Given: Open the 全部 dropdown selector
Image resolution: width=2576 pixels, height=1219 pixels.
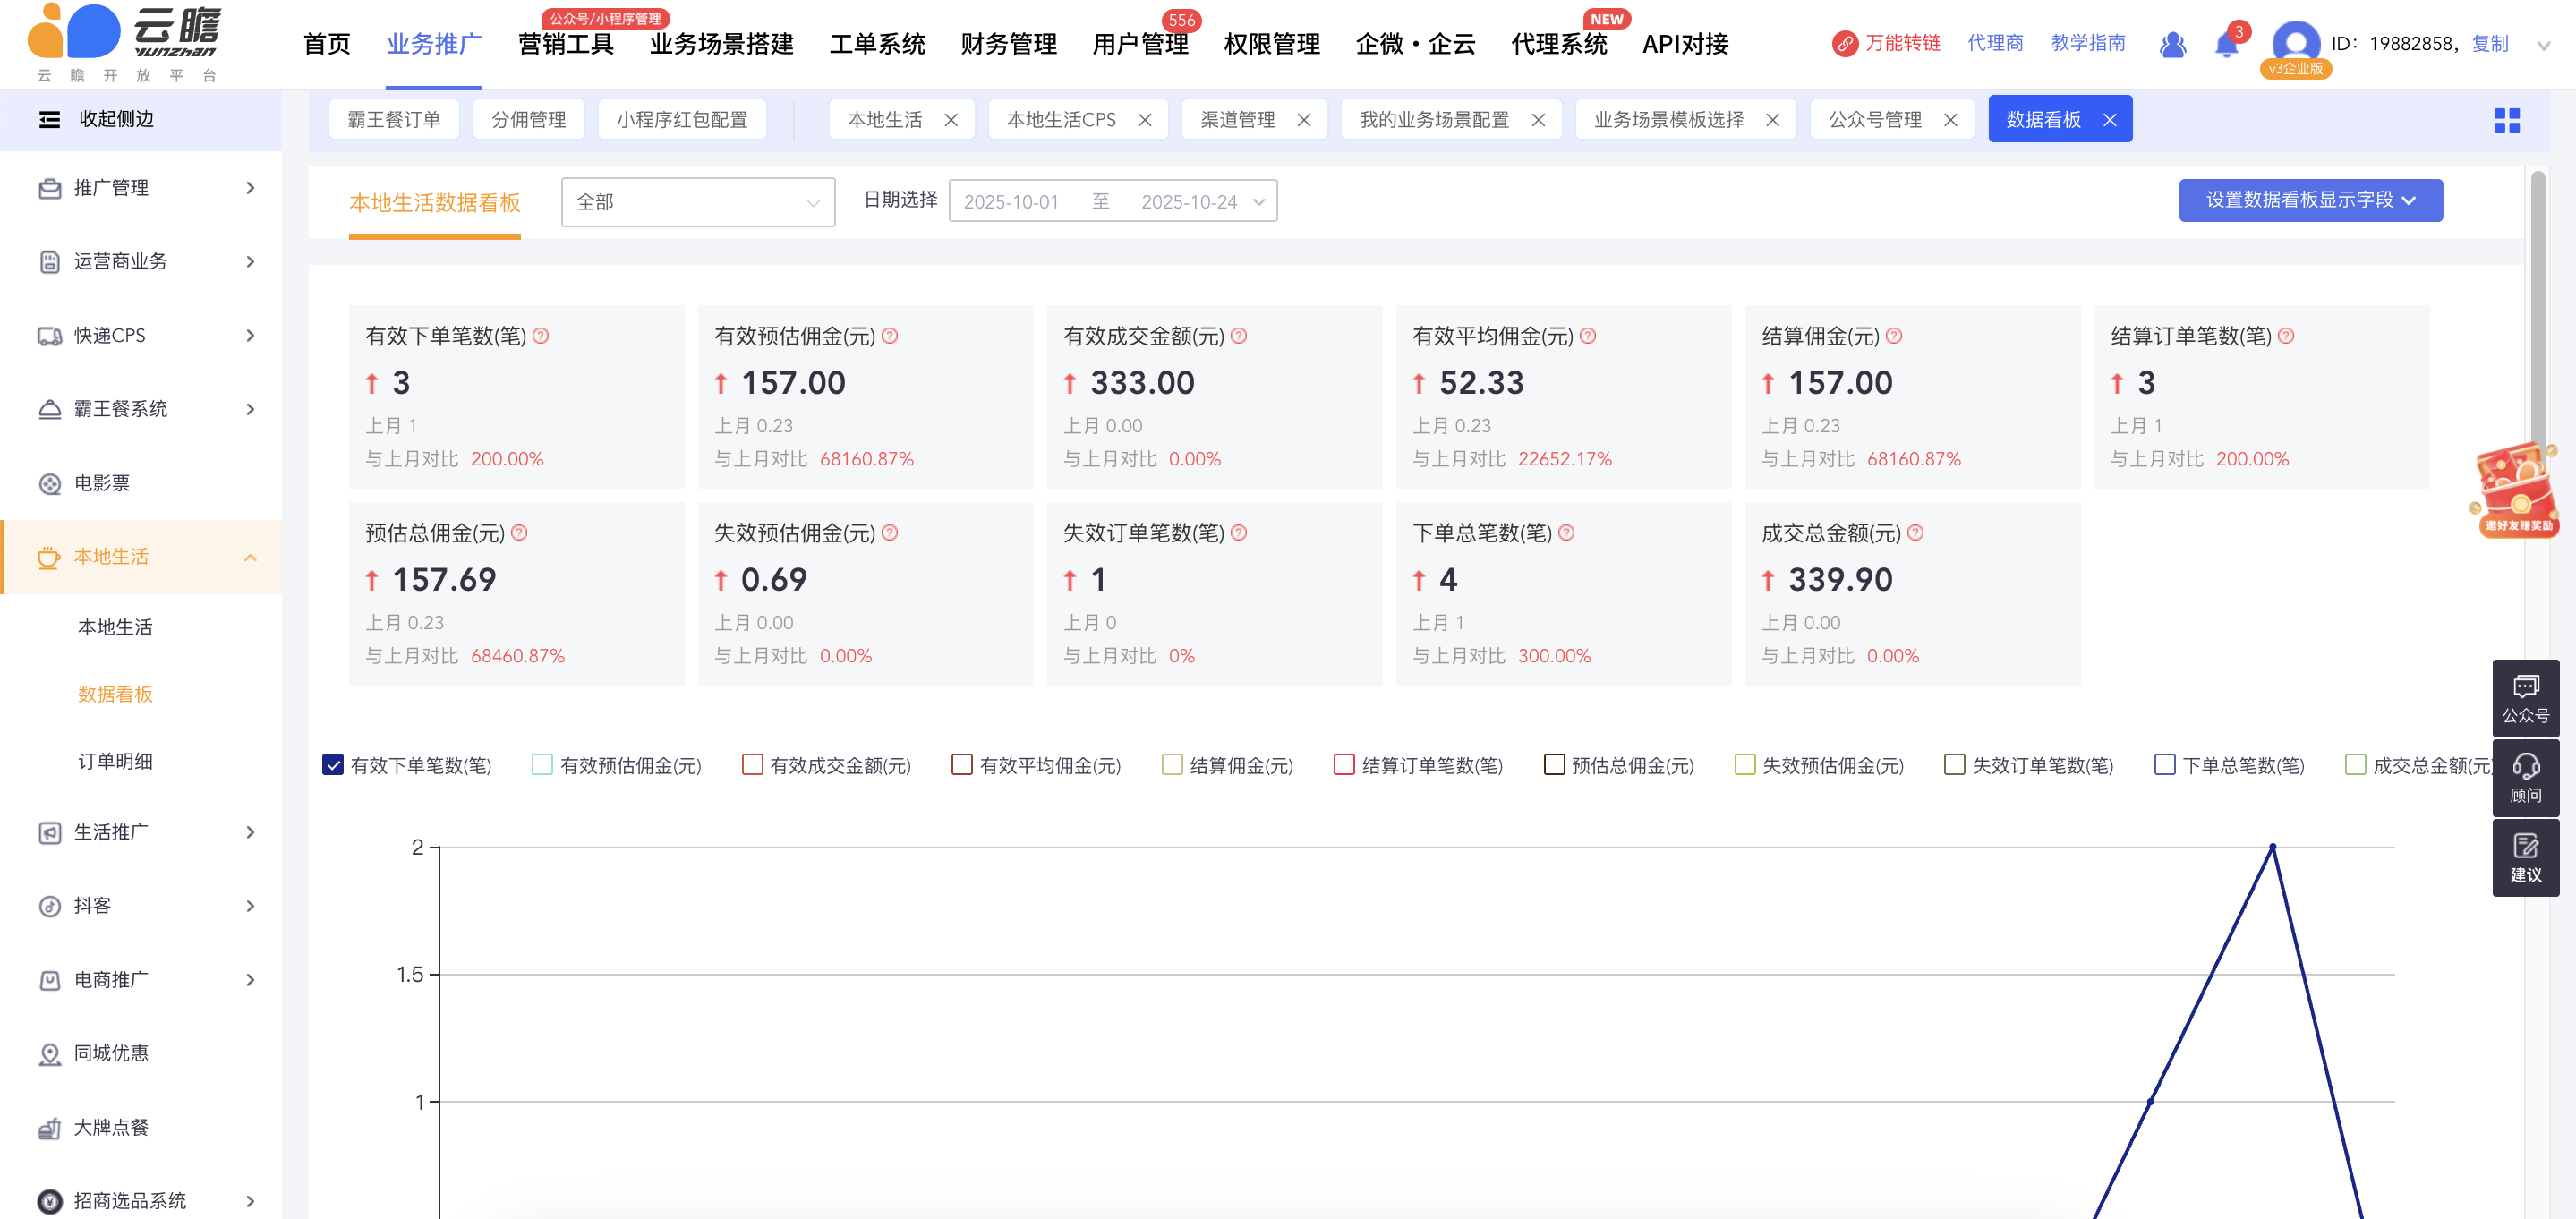Looking at the screenshot, I should coord(697,202).
